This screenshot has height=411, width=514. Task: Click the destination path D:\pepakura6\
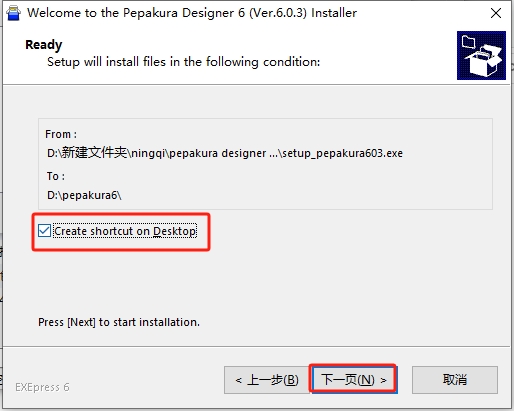pos(84,195)
